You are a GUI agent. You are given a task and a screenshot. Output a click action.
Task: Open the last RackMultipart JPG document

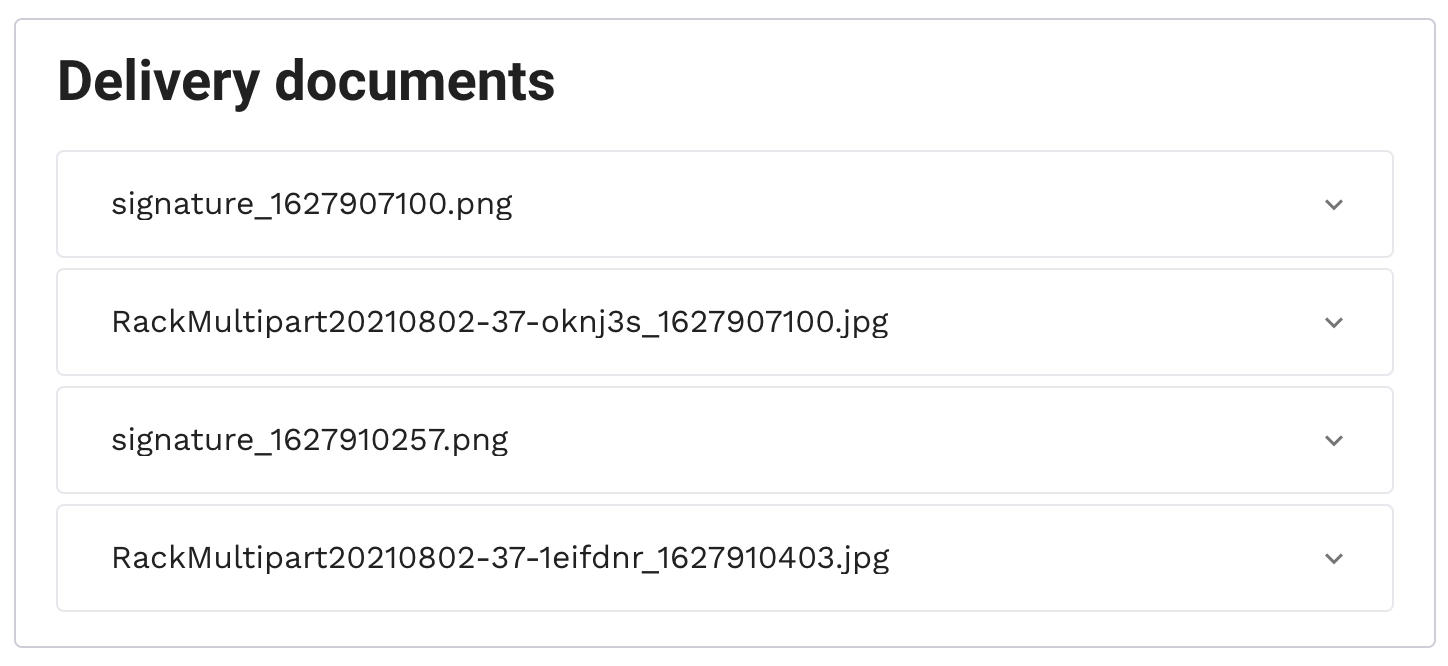(x=500, y=559)
